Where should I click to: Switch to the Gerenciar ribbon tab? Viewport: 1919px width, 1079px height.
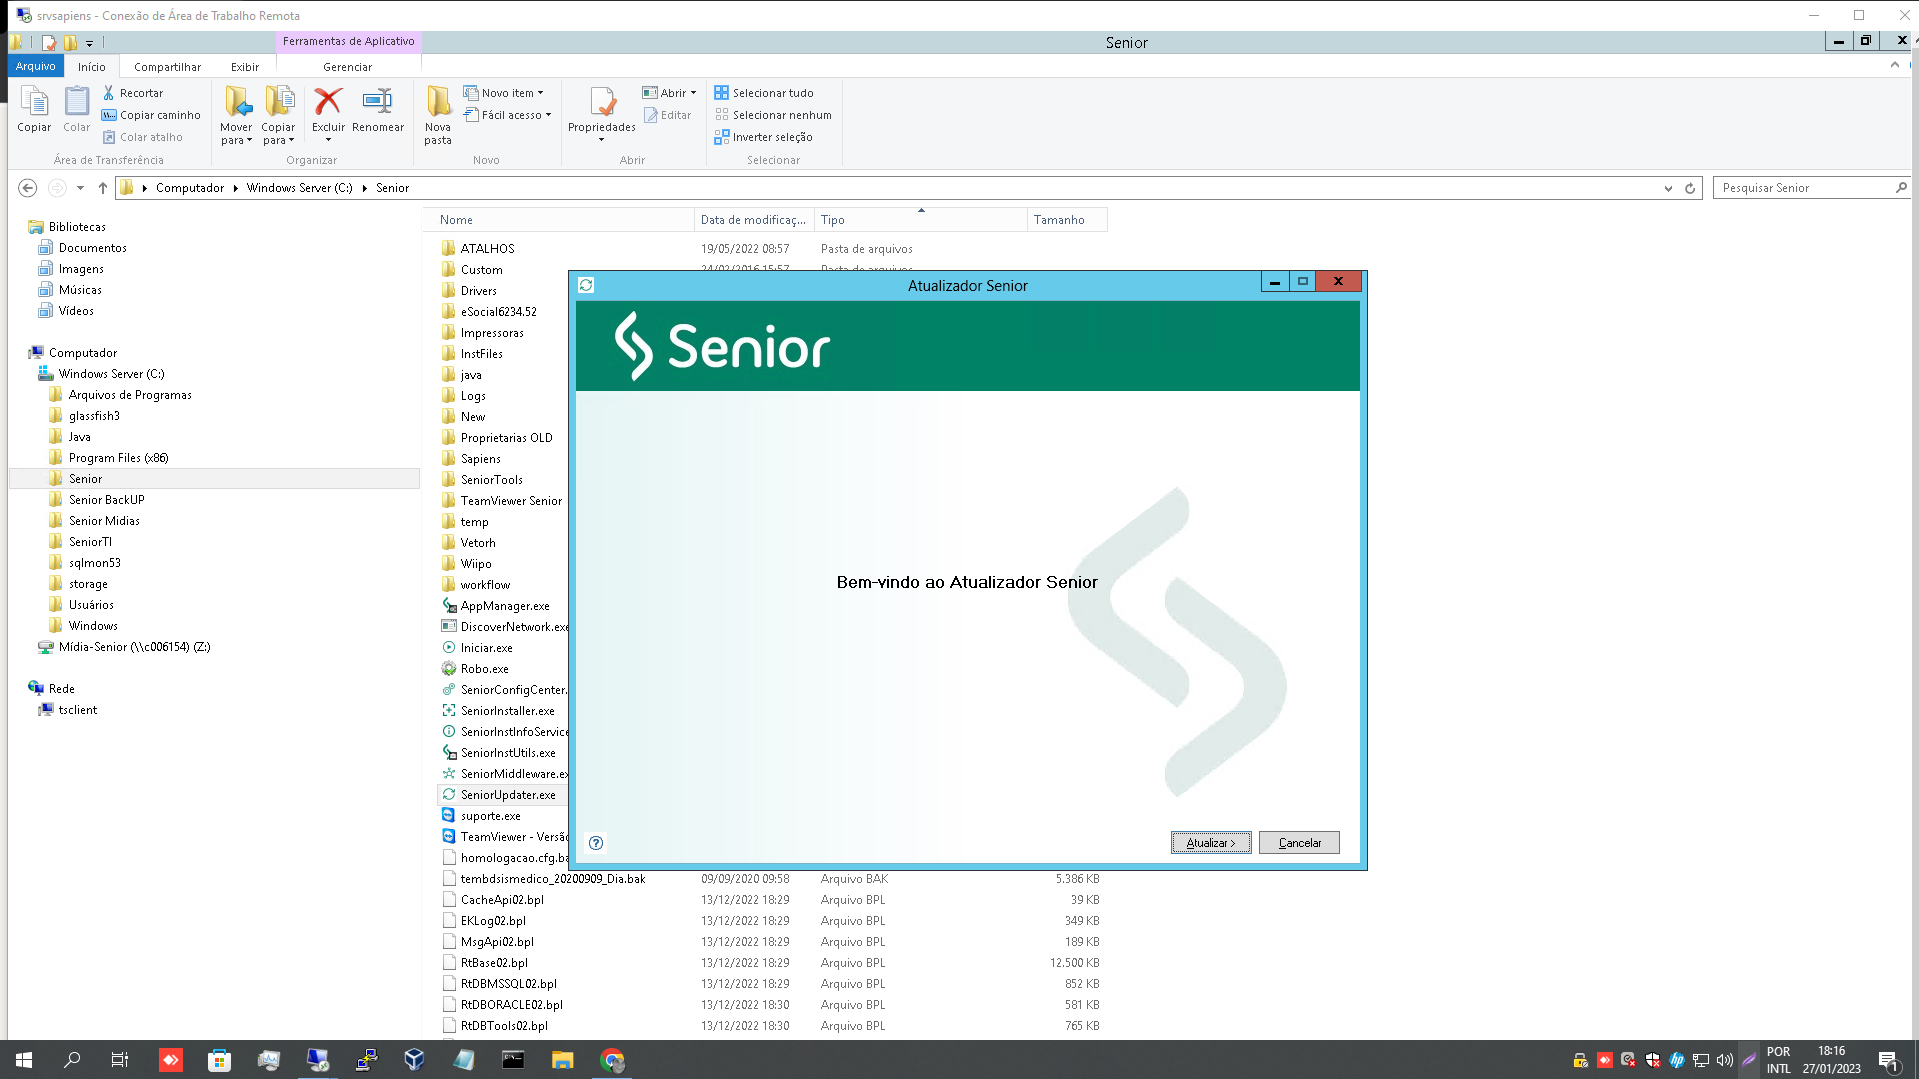click(348, 67)
